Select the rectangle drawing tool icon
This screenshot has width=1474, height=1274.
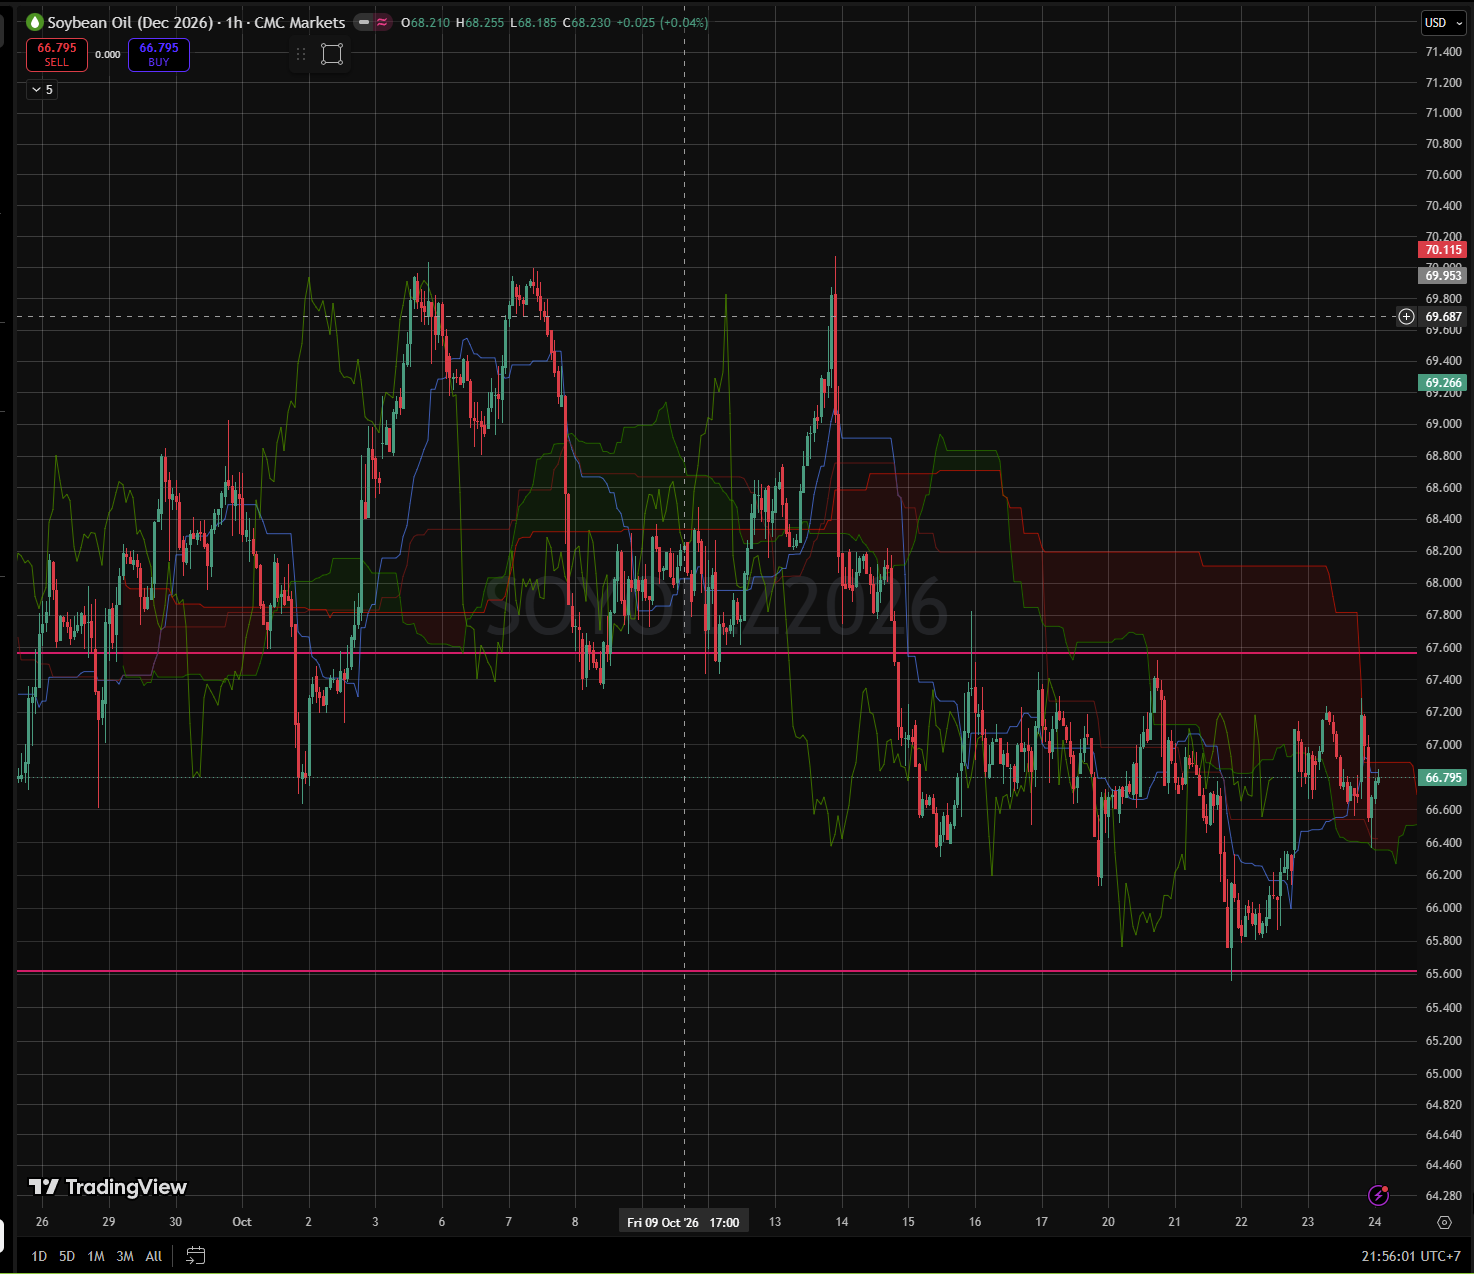point(332,54)
